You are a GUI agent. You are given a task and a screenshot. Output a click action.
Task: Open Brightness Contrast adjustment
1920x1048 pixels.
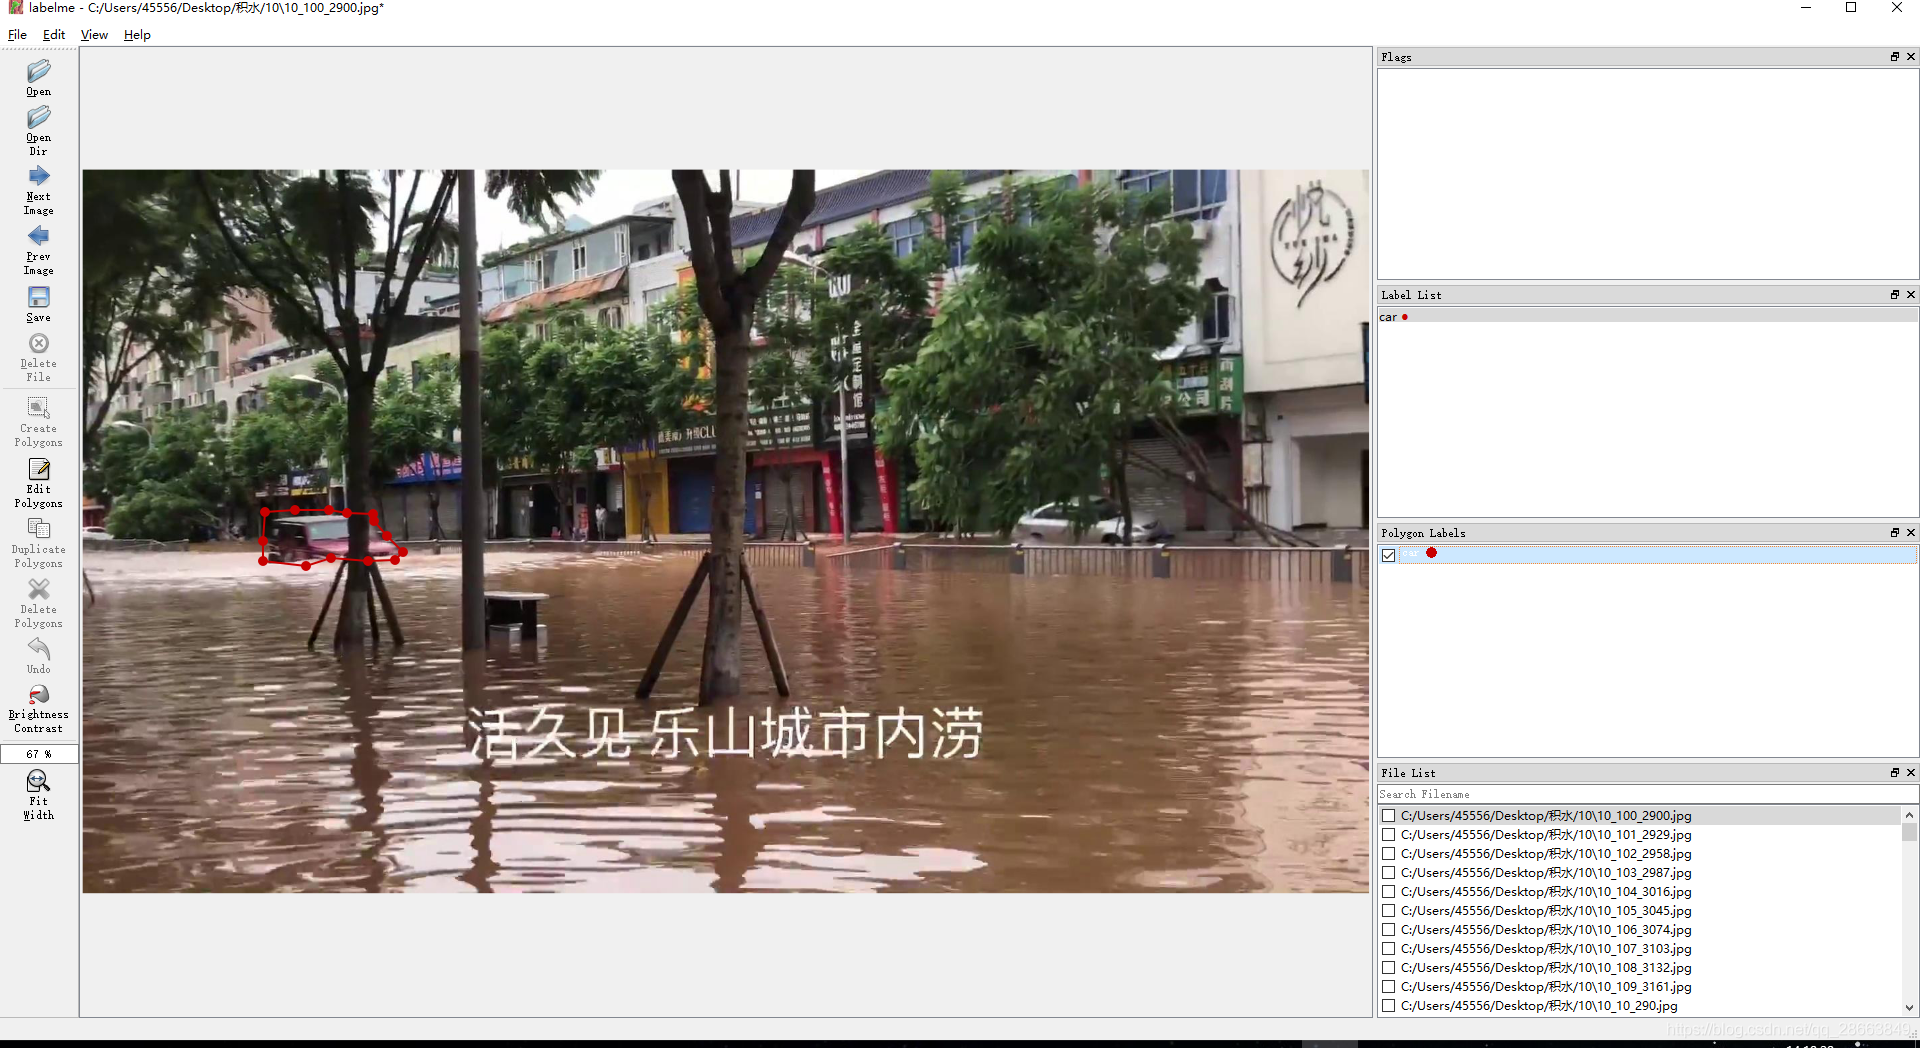38,696
